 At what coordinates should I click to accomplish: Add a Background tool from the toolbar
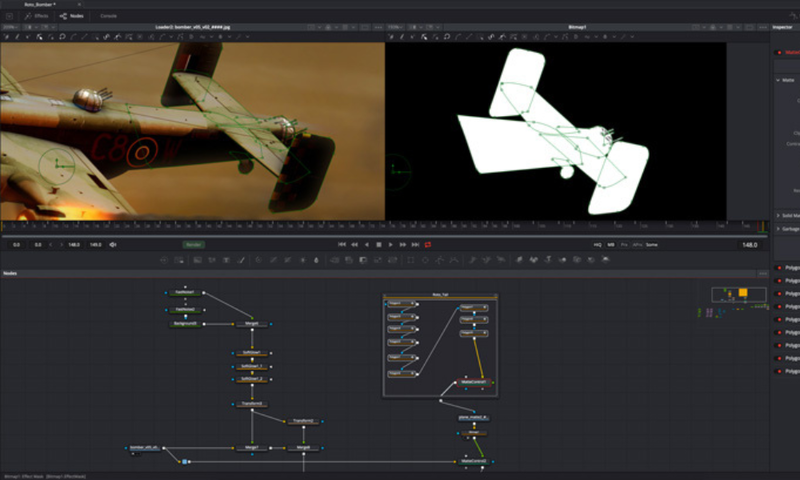tap(197, 260)
